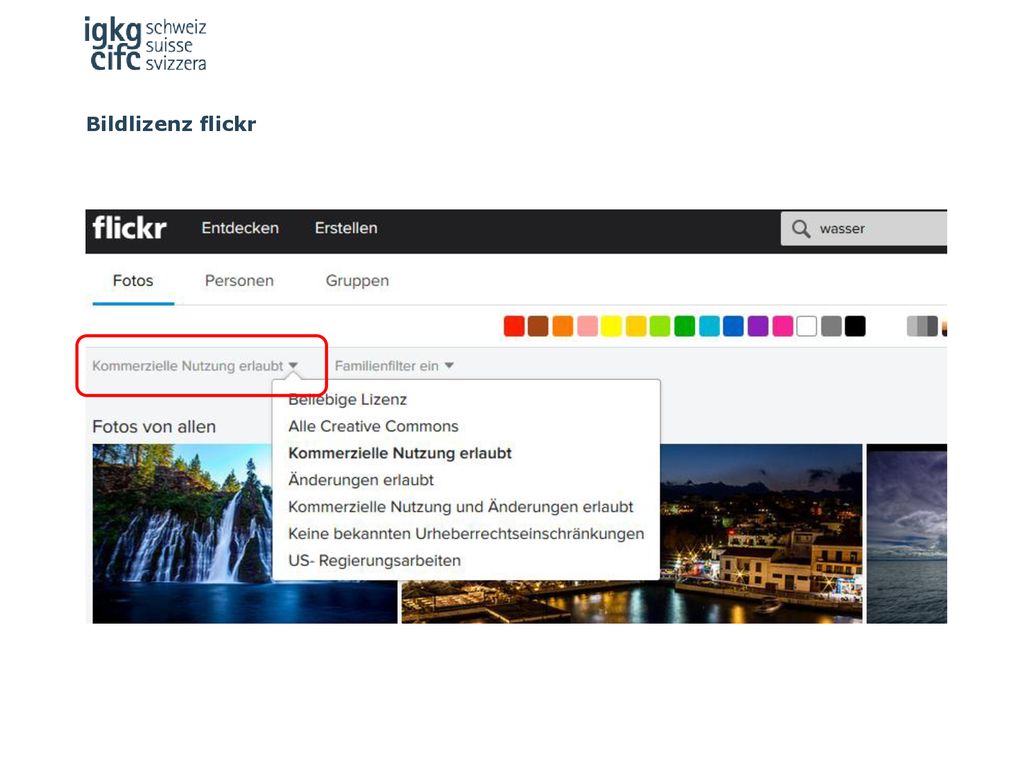The image size is (1024, 768).
Task: Choose Beliebige Lizenz from license menu
Action: point(347,399)
